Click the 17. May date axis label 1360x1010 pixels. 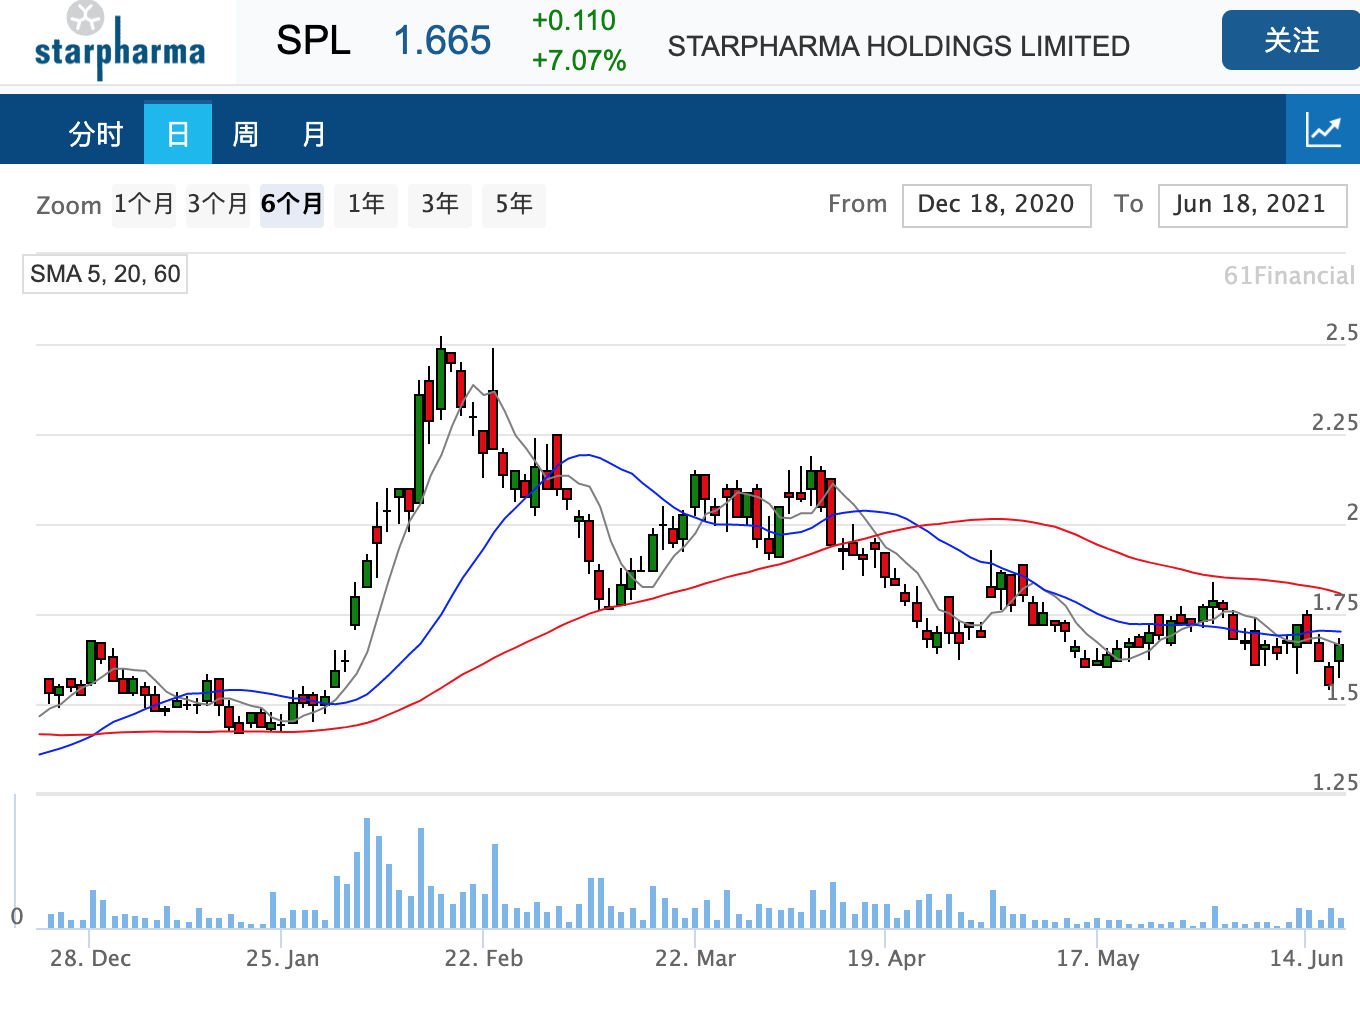[1098, 958]
